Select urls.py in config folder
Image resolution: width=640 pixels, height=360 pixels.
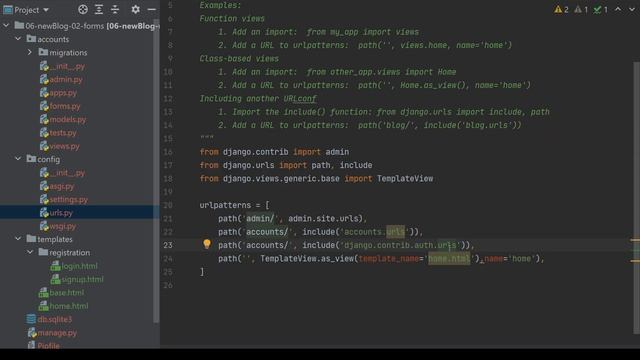(x=61, y=213)
